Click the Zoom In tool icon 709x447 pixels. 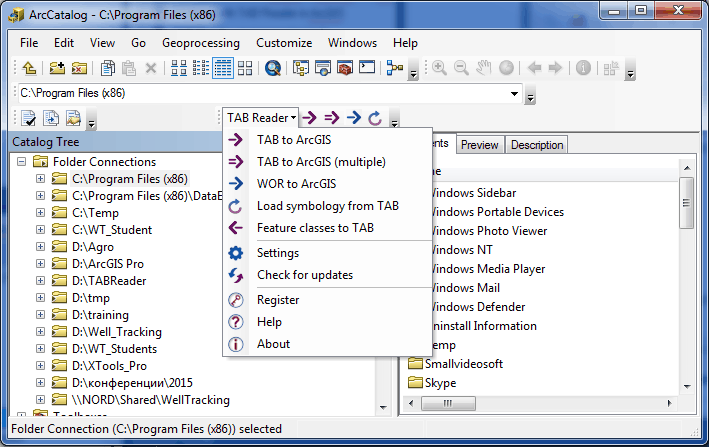coord(439,68)
